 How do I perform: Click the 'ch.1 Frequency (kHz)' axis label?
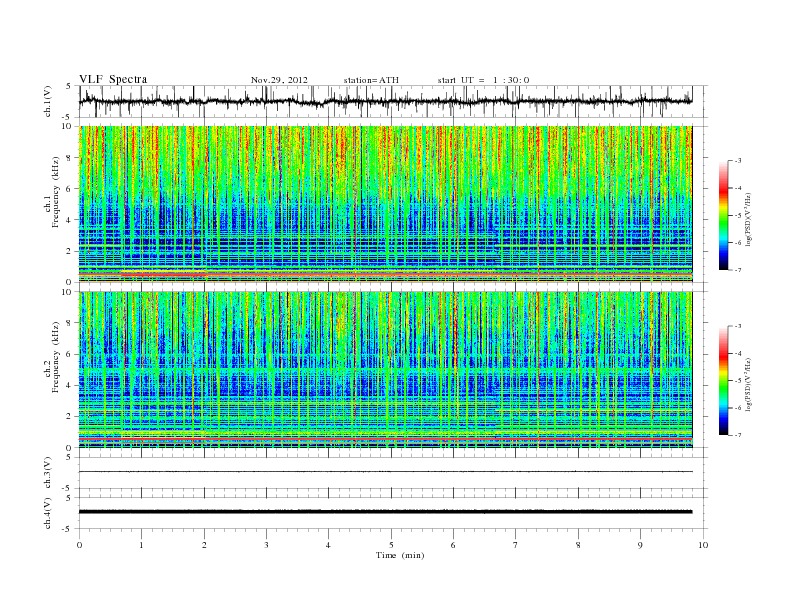click(x=52, y=192)
